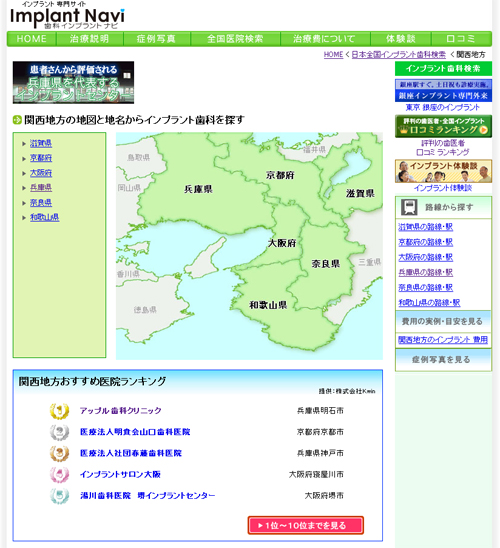Select 京都府 in the prefecture list
Image resolution: width=500 pixels, height=548 pixels.
[41, 158]
